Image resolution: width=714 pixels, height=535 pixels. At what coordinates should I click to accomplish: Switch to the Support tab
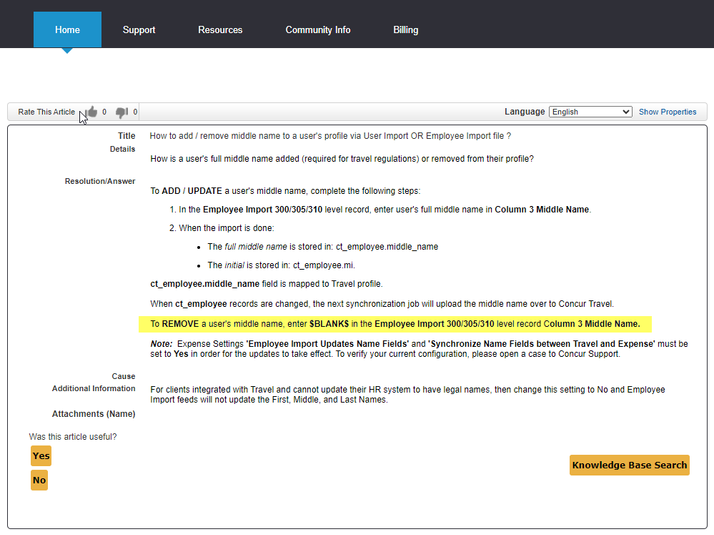tap(139, 30)
